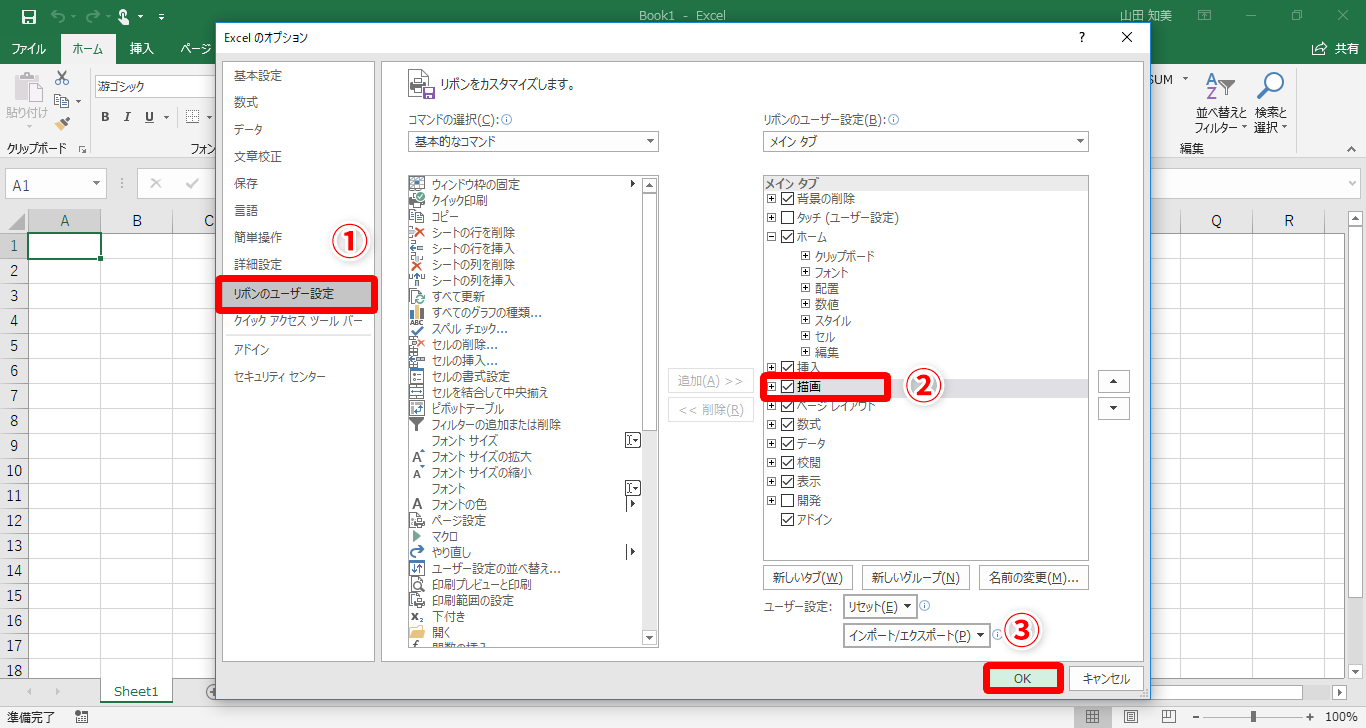Select 基本設定 in the options sidebar
This screenshot has width=1366, height=728.
tap(258, 76)
